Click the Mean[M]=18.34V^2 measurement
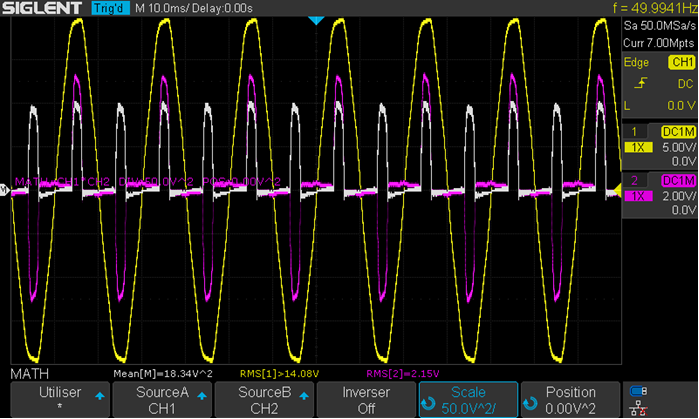 pyautogui.click(x=163, y=374)
